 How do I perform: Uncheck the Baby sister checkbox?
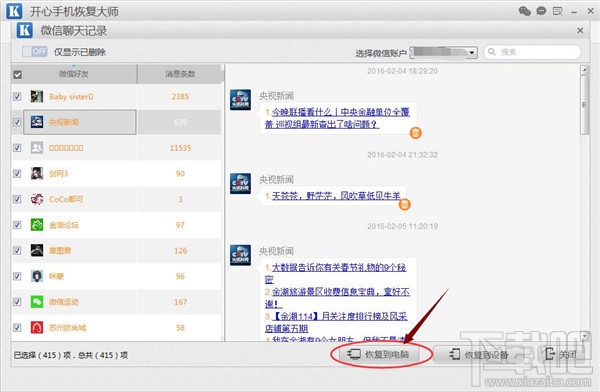pos(17,96)
